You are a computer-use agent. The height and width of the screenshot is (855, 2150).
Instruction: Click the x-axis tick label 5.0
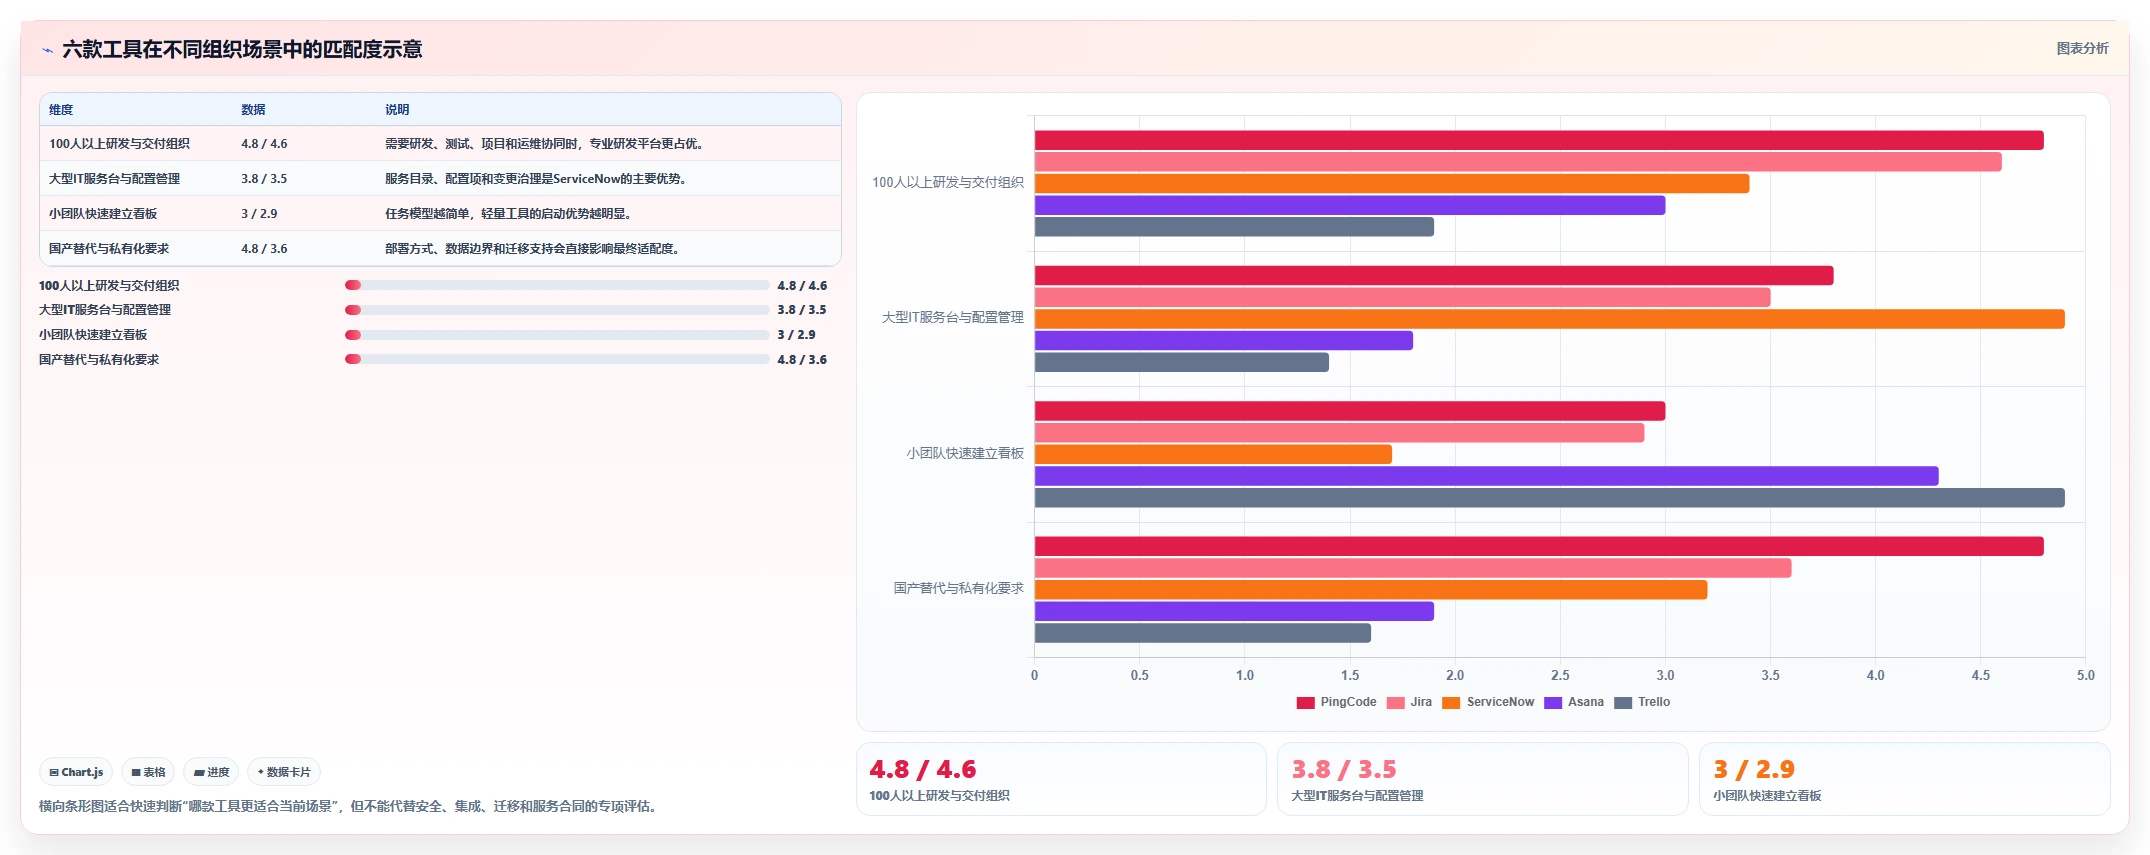click(2085, 676)
